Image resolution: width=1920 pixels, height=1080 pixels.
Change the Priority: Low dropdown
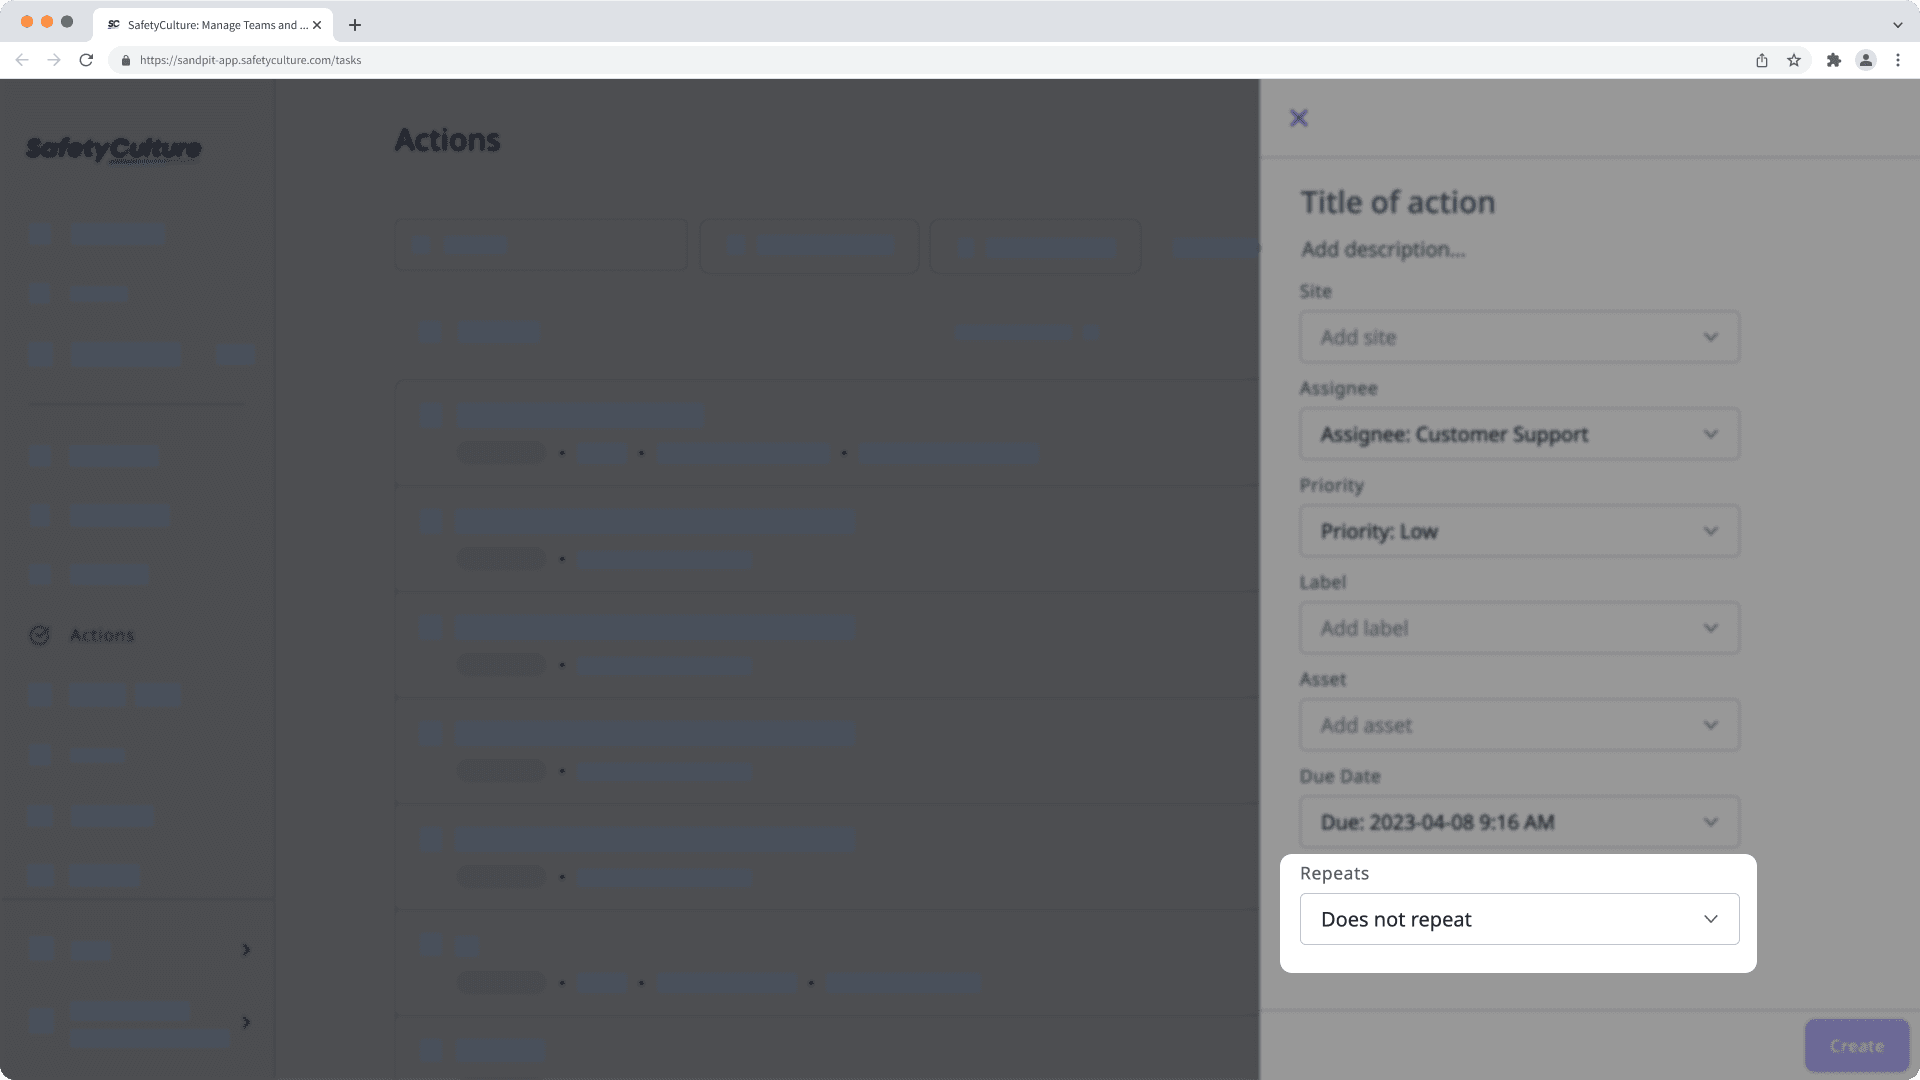point(1518,530)
